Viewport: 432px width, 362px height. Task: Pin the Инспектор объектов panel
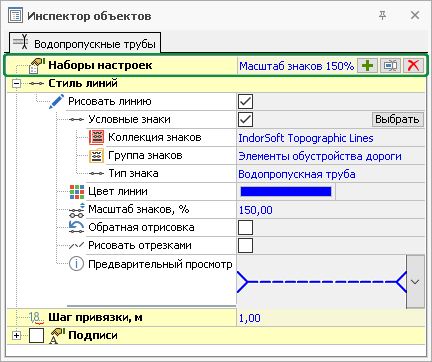(x=383, y=15)
